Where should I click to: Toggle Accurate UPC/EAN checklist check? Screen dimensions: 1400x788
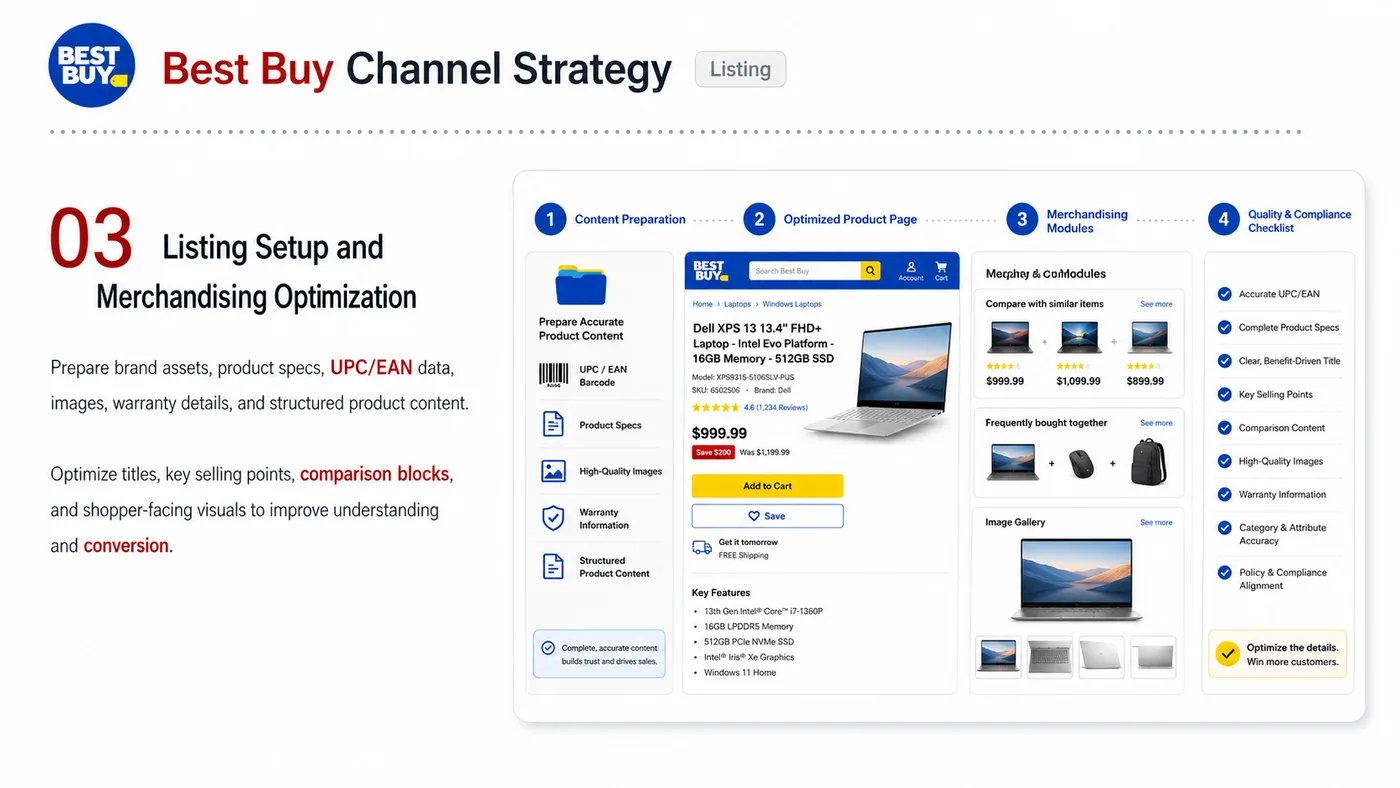point(1224,294)
